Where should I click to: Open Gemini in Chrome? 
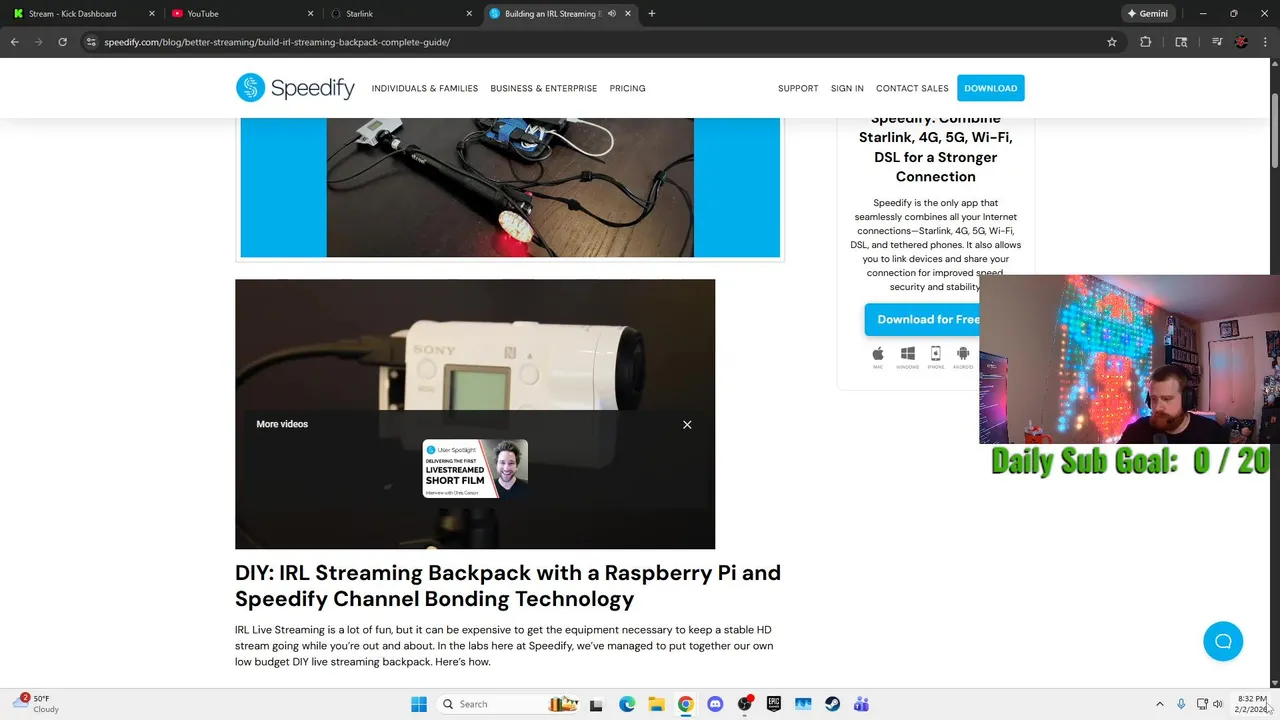1148,14
